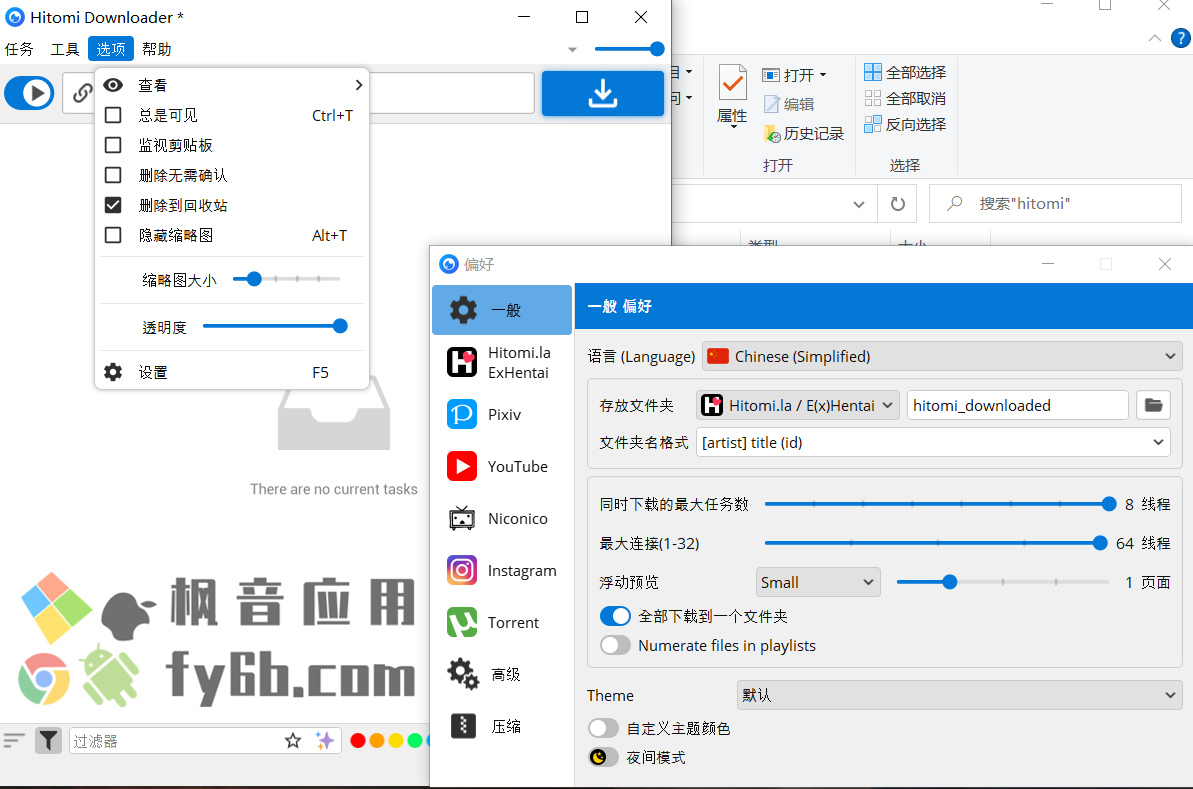Viewport: 1193px width, 789px height.
Task: Click the orange color dot filter
Action: tap(377, 740)
